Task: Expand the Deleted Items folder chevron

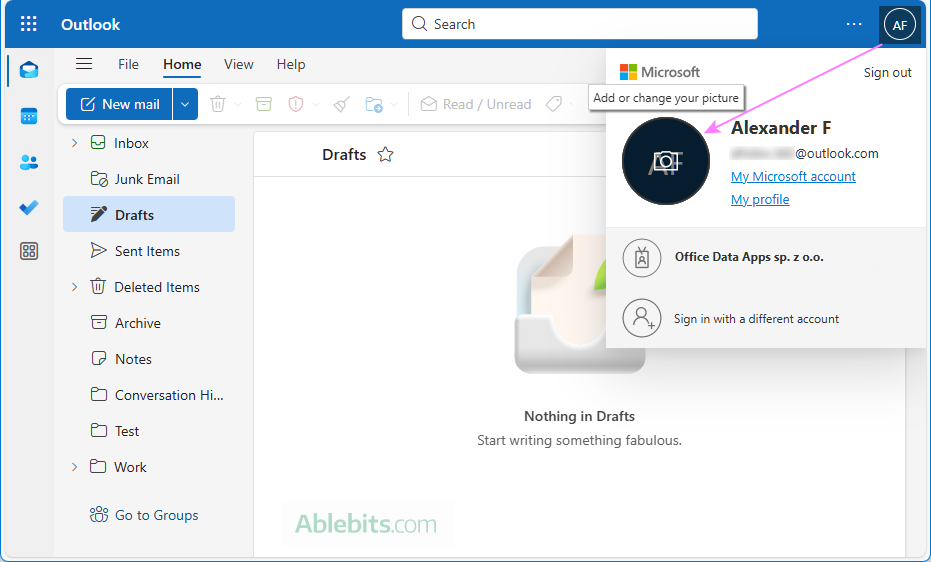Action: click(x=74, y=287)
